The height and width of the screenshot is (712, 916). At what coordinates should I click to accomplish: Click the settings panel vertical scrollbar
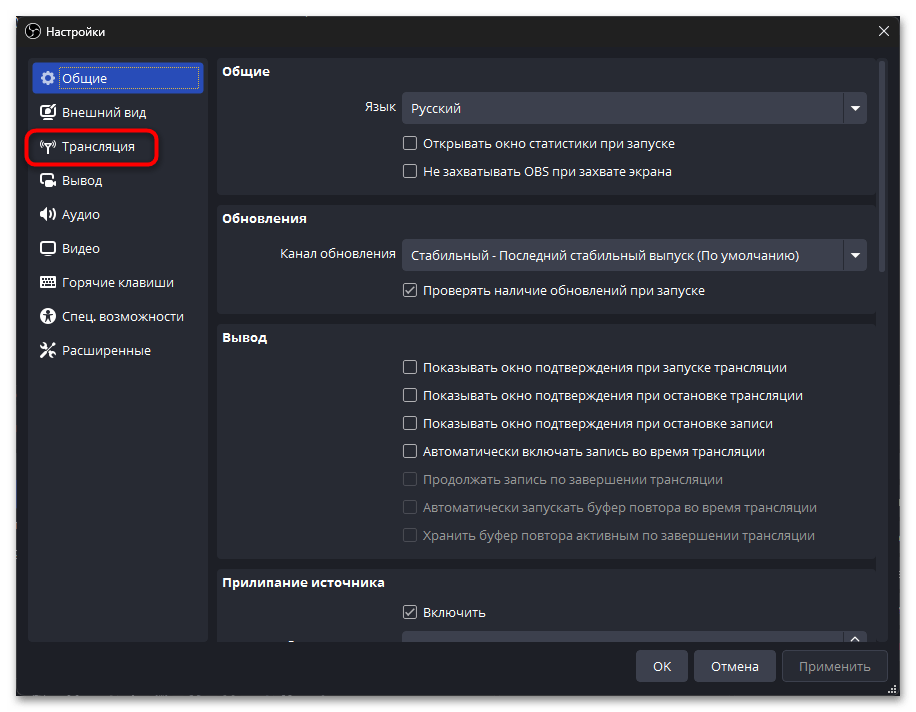(x=881, y=165)
